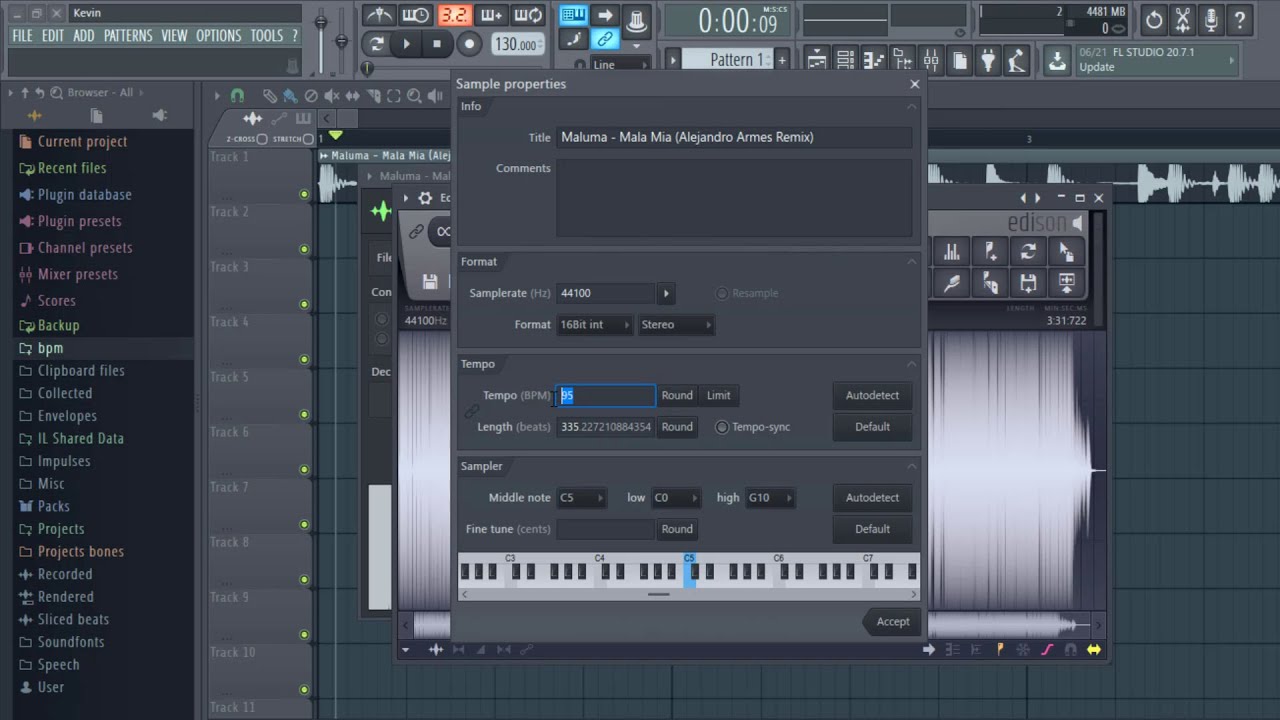This screenshot has width=1280, height=720.
Task: Click the undo history icon in the top toolbar
Action: 1154,19
